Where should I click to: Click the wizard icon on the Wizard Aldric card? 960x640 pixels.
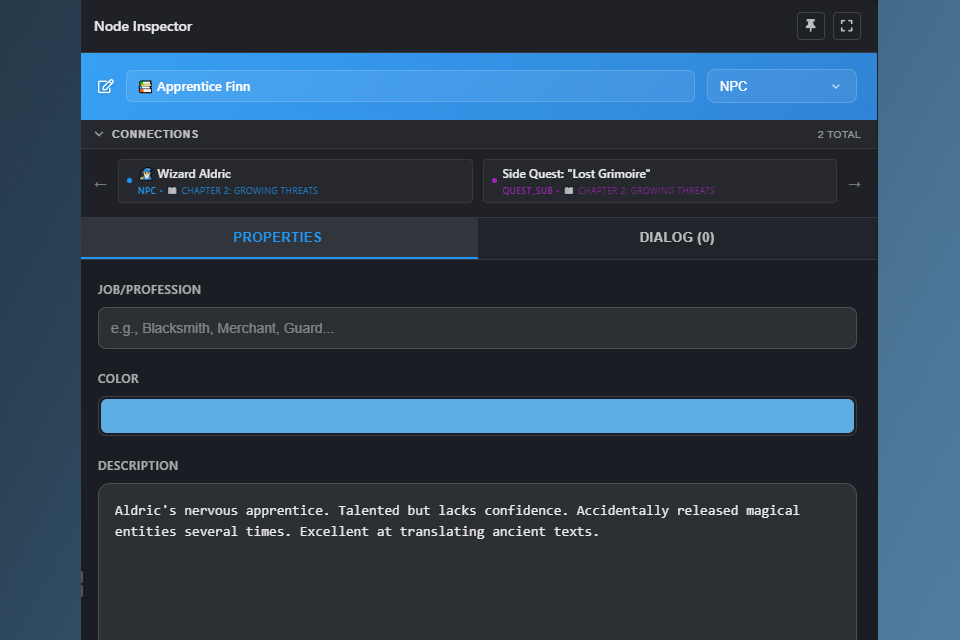point(145,173)
